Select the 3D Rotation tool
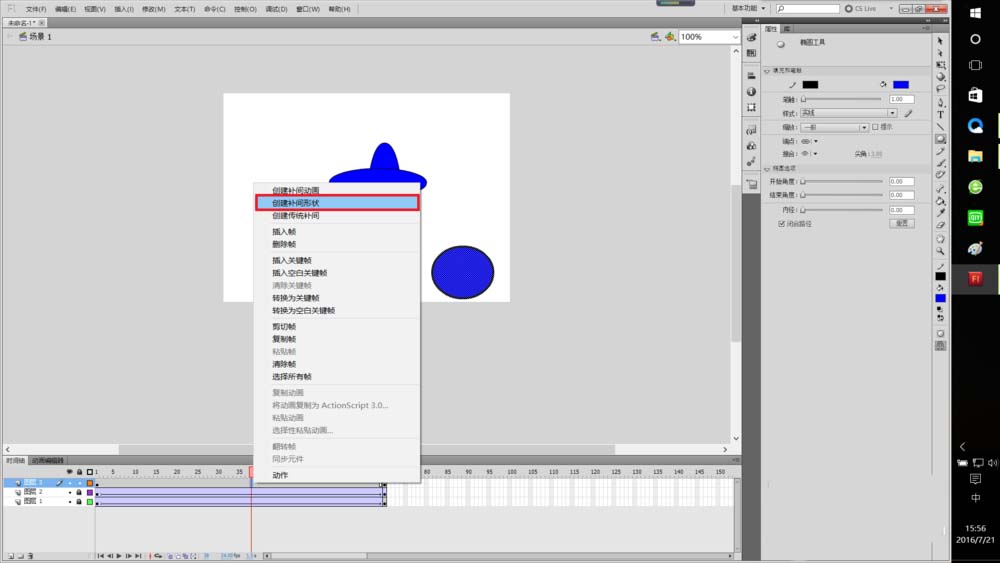The image size is (1000, 563). tap(940, 77)
